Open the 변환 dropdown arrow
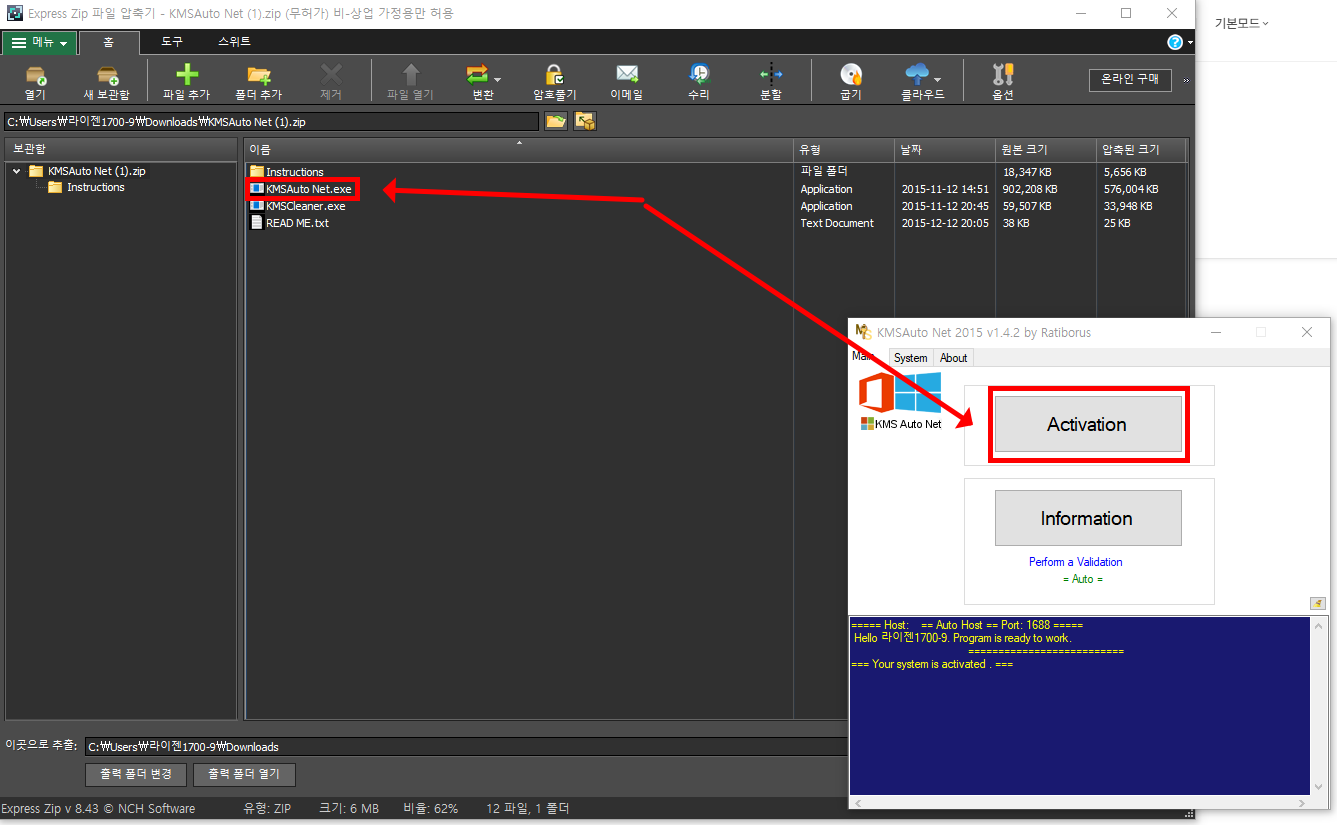The image size is (1337, 825). click(498, 79)
